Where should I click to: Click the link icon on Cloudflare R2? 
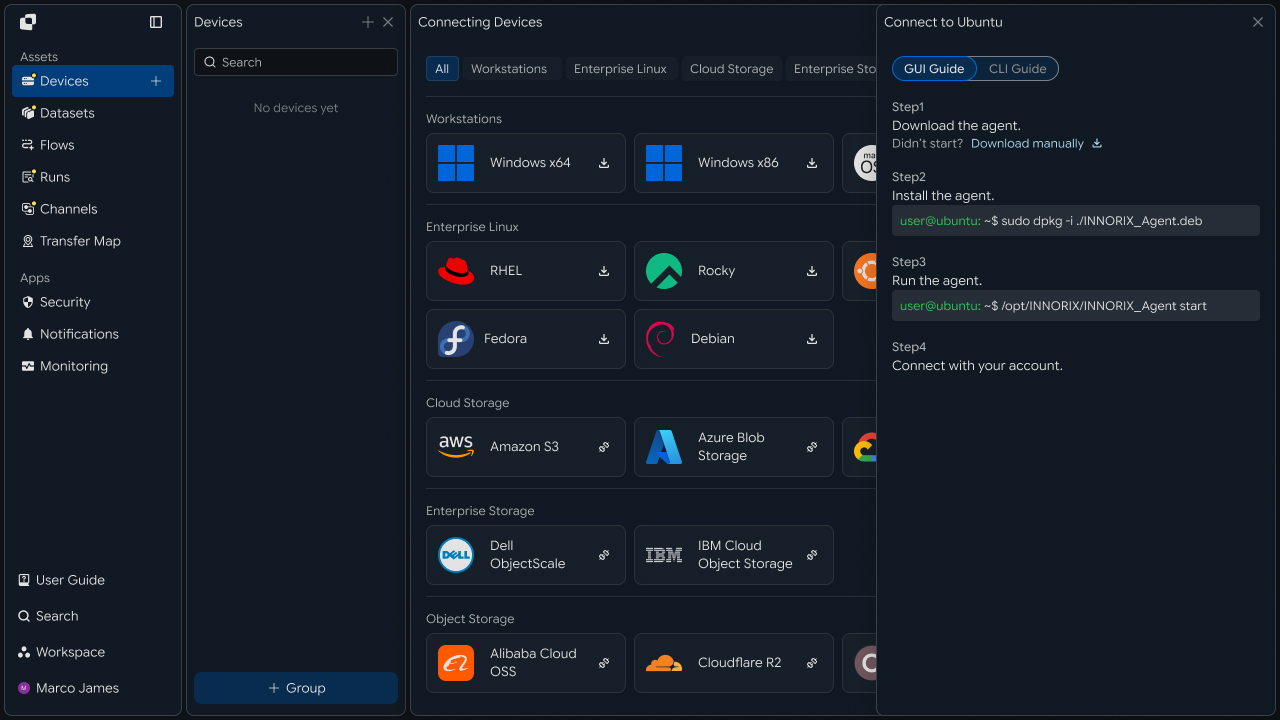pyautogui.click(x=812, y=663)
